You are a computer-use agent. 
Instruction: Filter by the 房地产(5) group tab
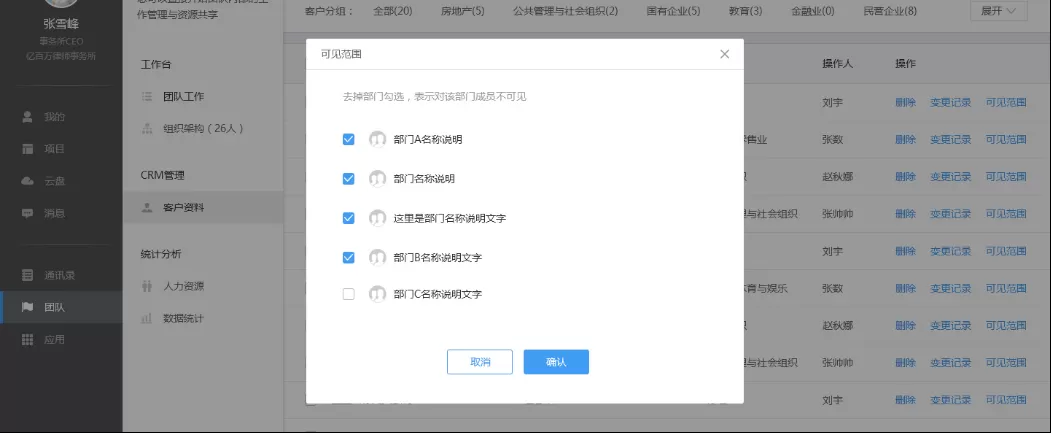tap(462, 11)
